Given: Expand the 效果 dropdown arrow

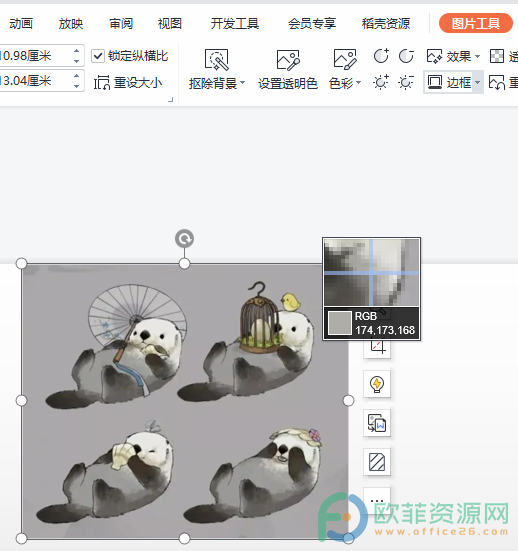Looking at the screenshot, I should [x=477, y=56].
